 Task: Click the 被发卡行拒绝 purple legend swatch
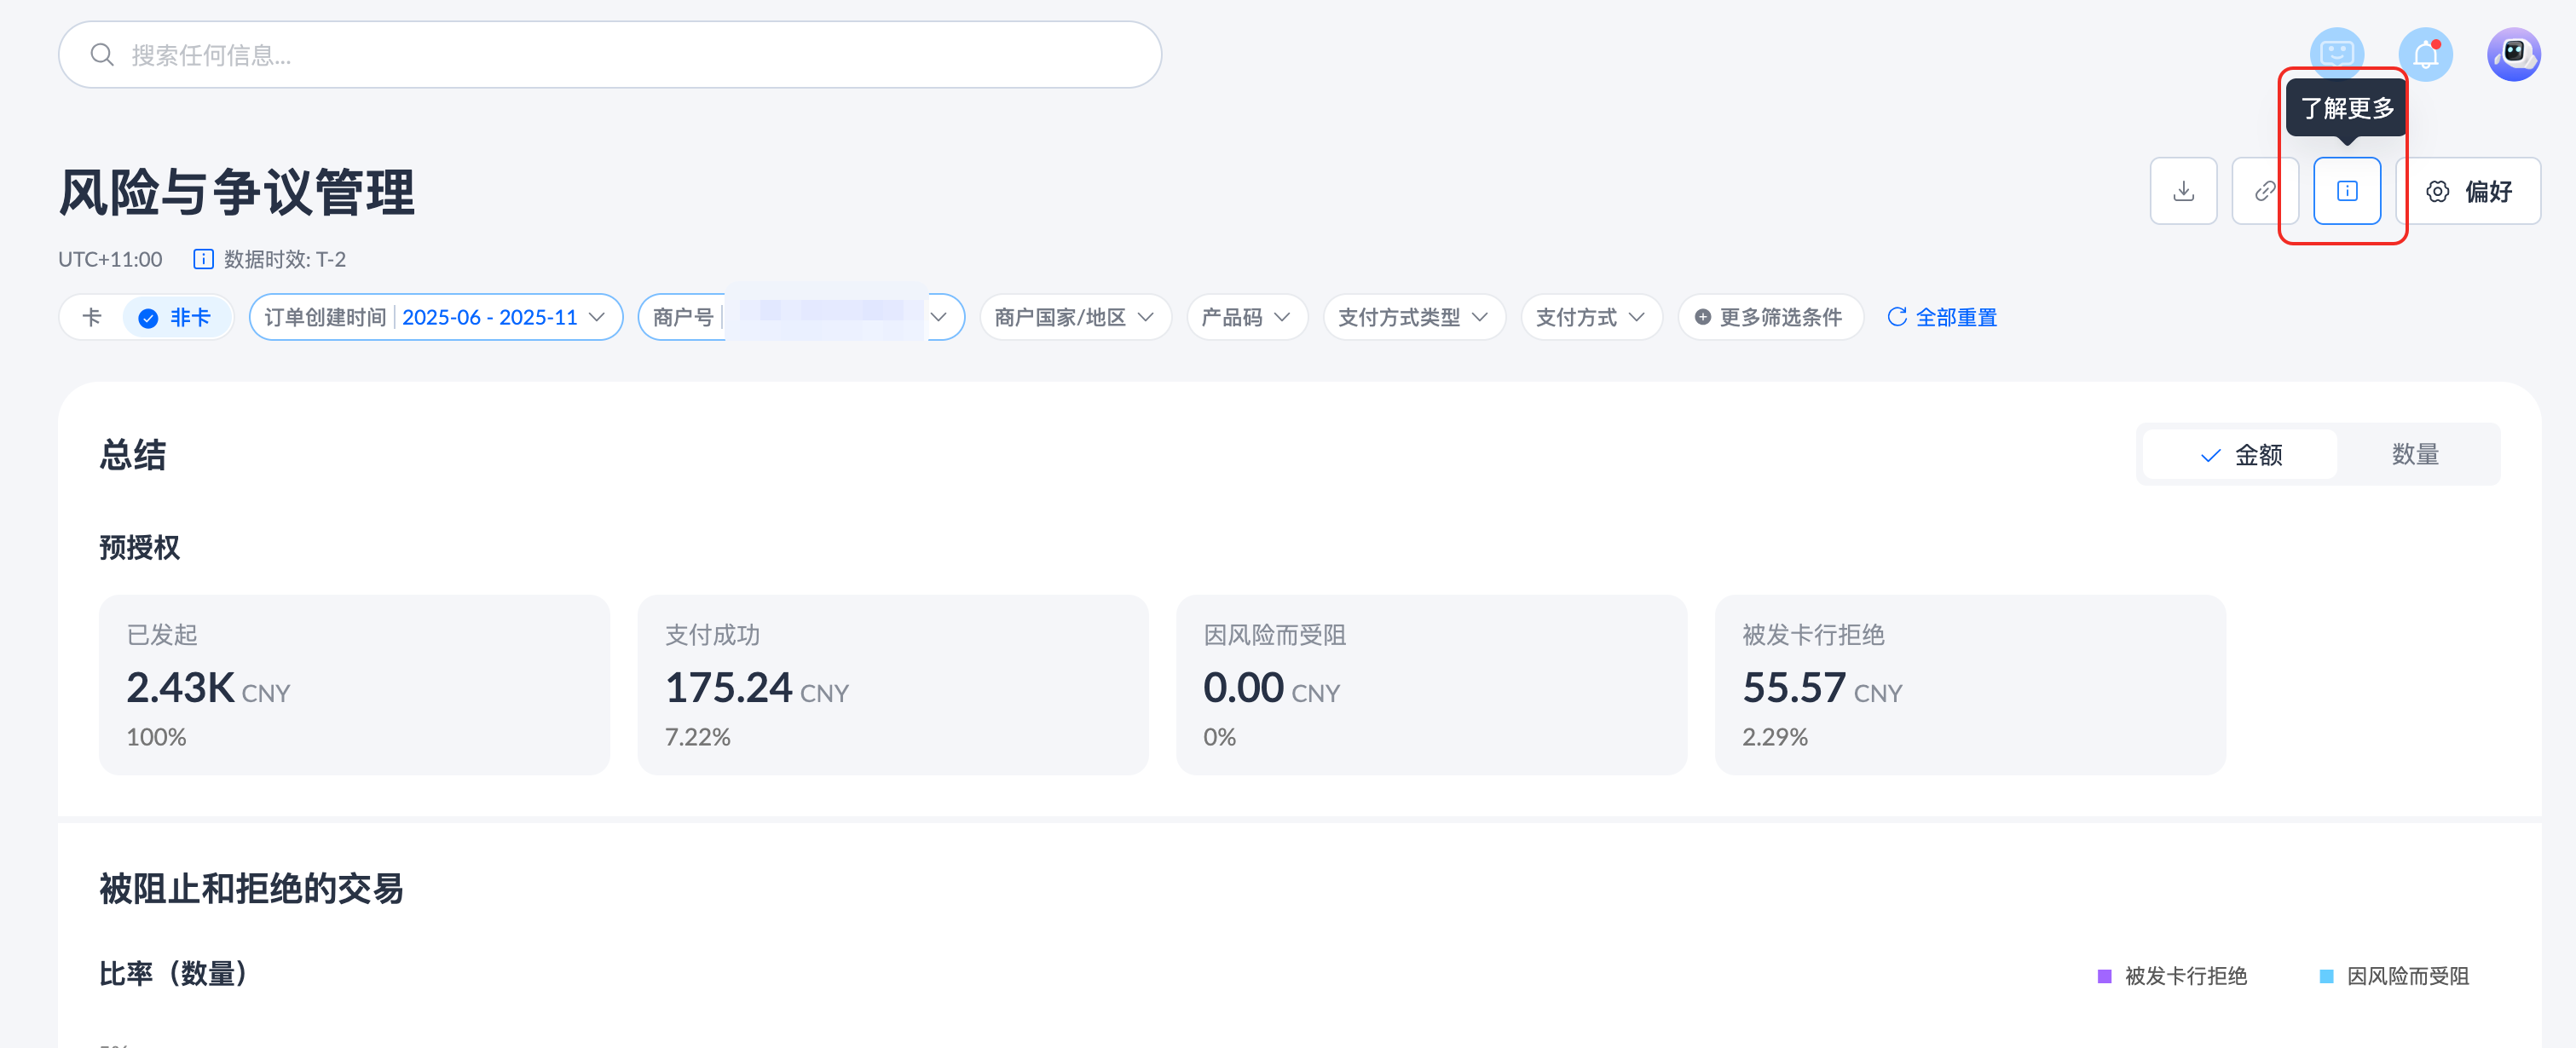click(x=2104, y=976)
